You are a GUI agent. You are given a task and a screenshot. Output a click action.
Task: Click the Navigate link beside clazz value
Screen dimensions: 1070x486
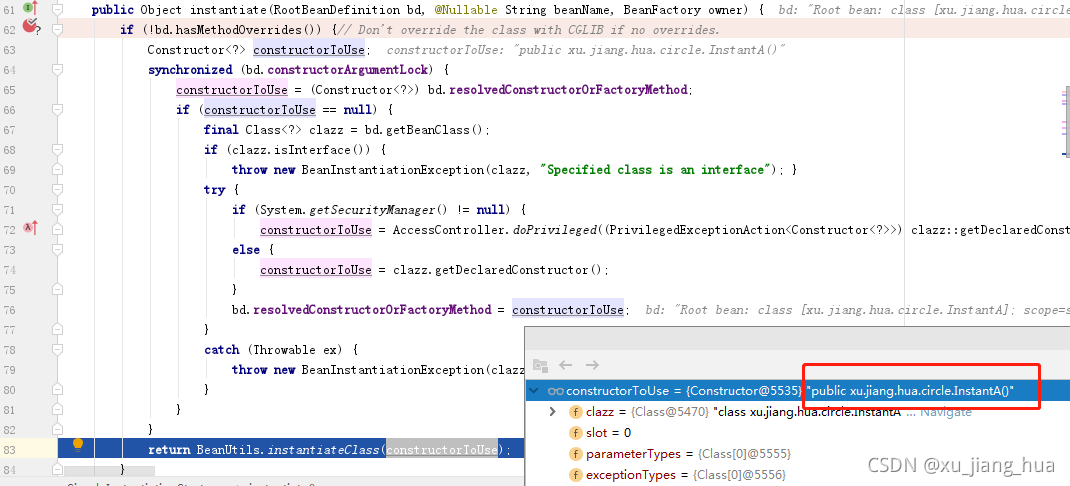(x=946, y=412)
